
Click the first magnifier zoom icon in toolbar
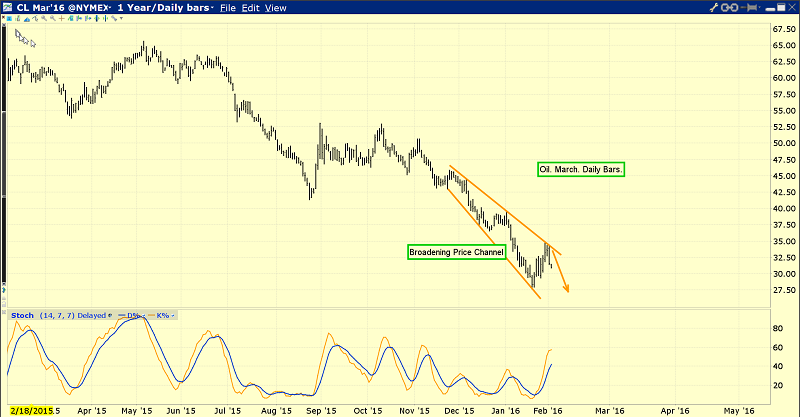pyautogui.click(x=44, y=18)
